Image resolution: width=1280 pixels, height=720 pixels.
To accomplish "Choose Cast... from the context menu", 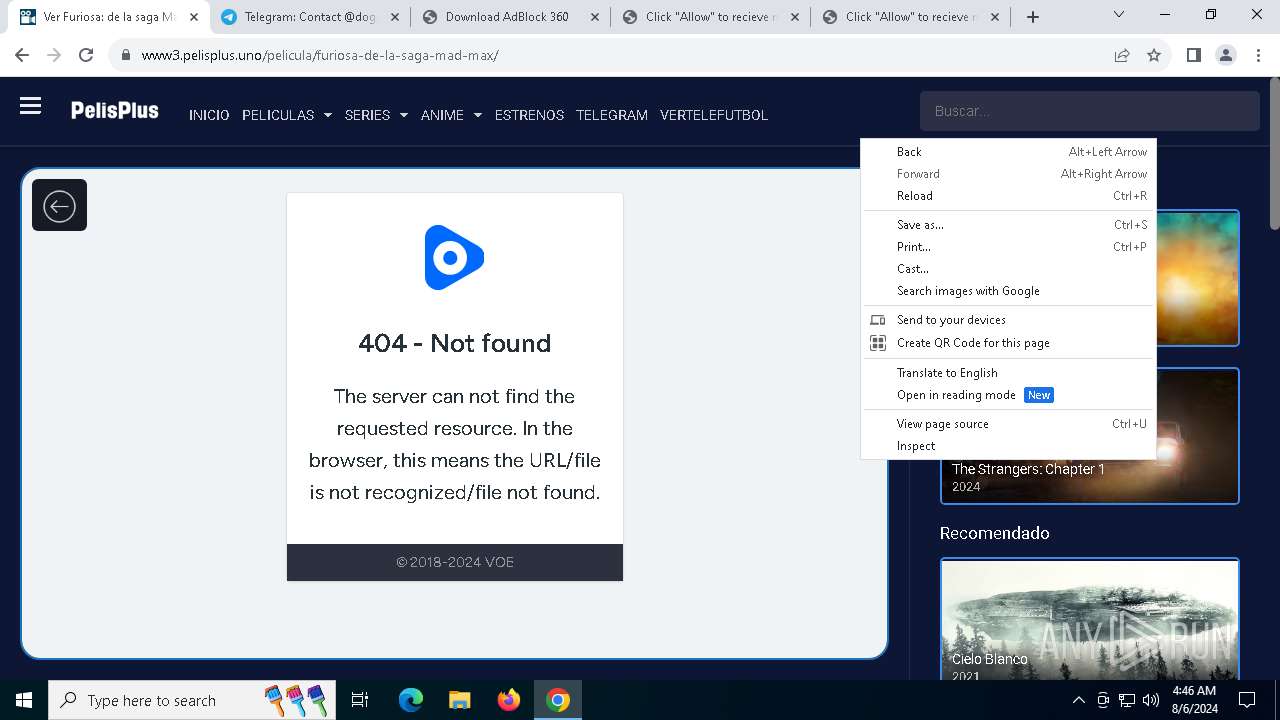I will (1008, 269).
